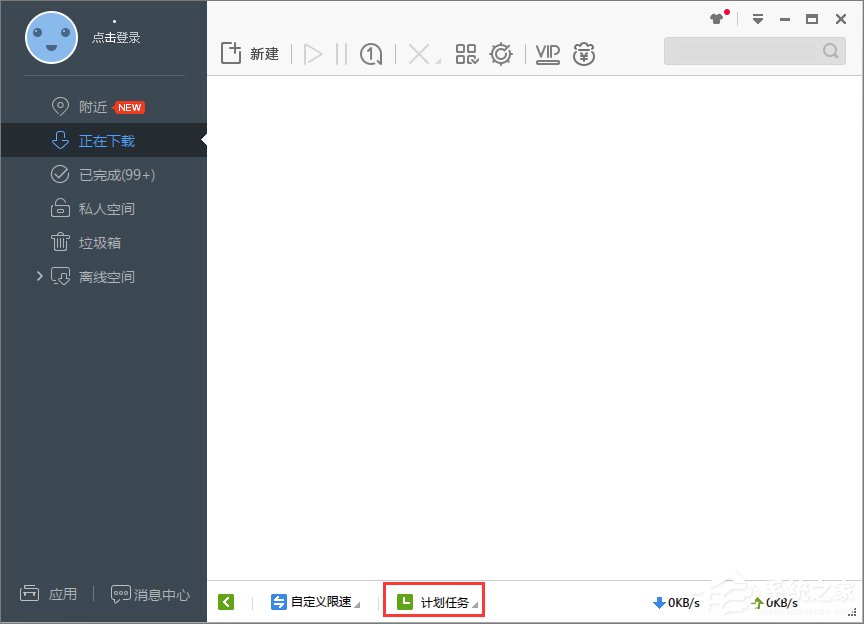This screenshot has width=864, height=624.
Task: Expand the 离线空间 sidebar section
Action: (38, 276)
